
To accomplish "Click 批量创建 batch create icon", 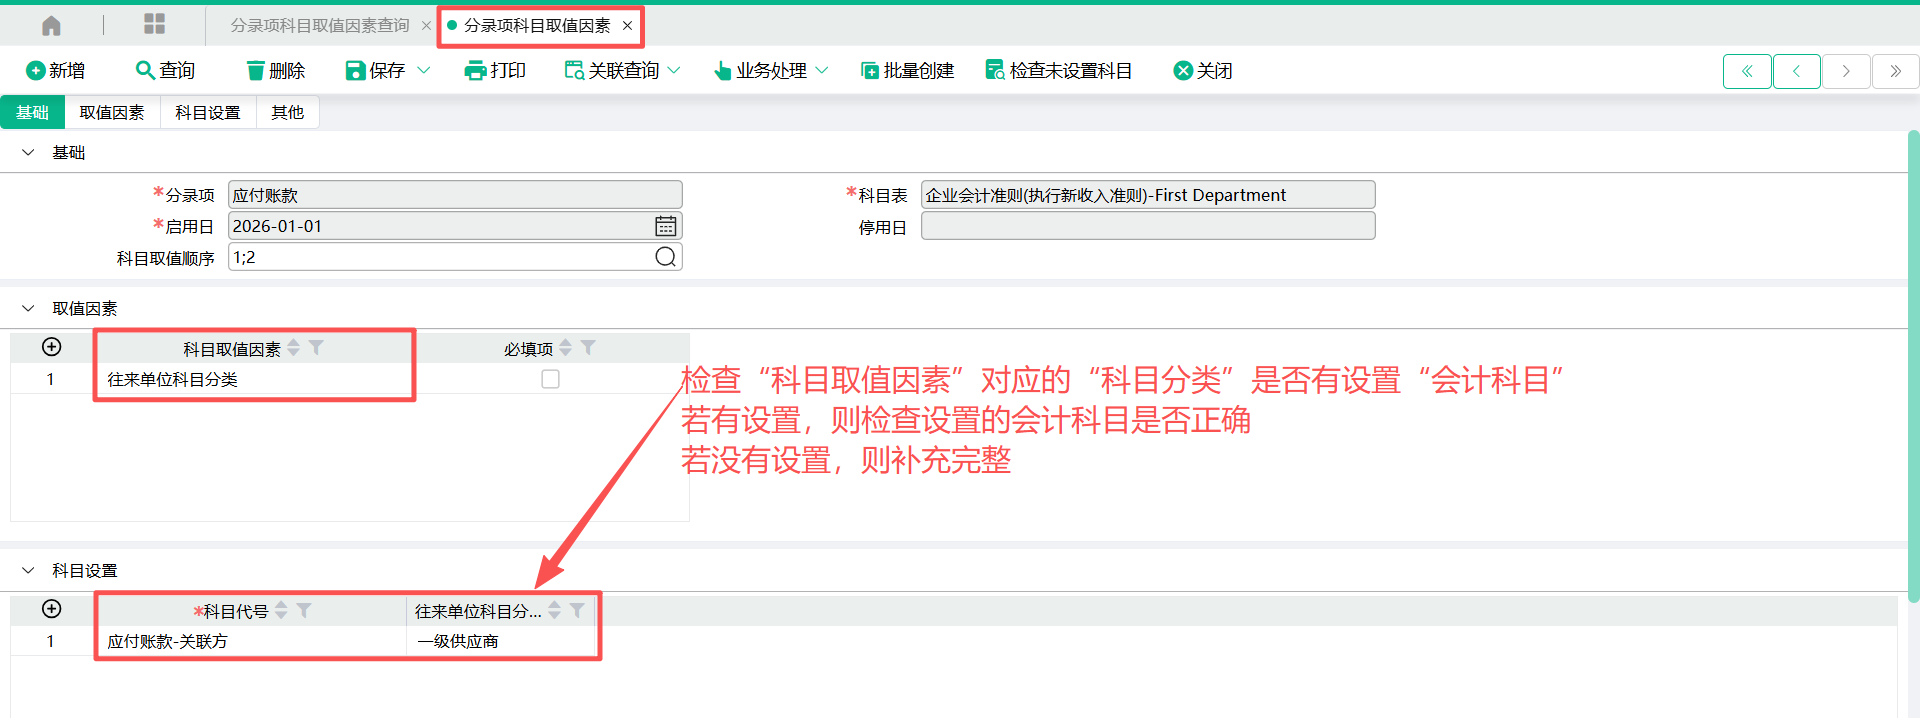I will 869,70.
